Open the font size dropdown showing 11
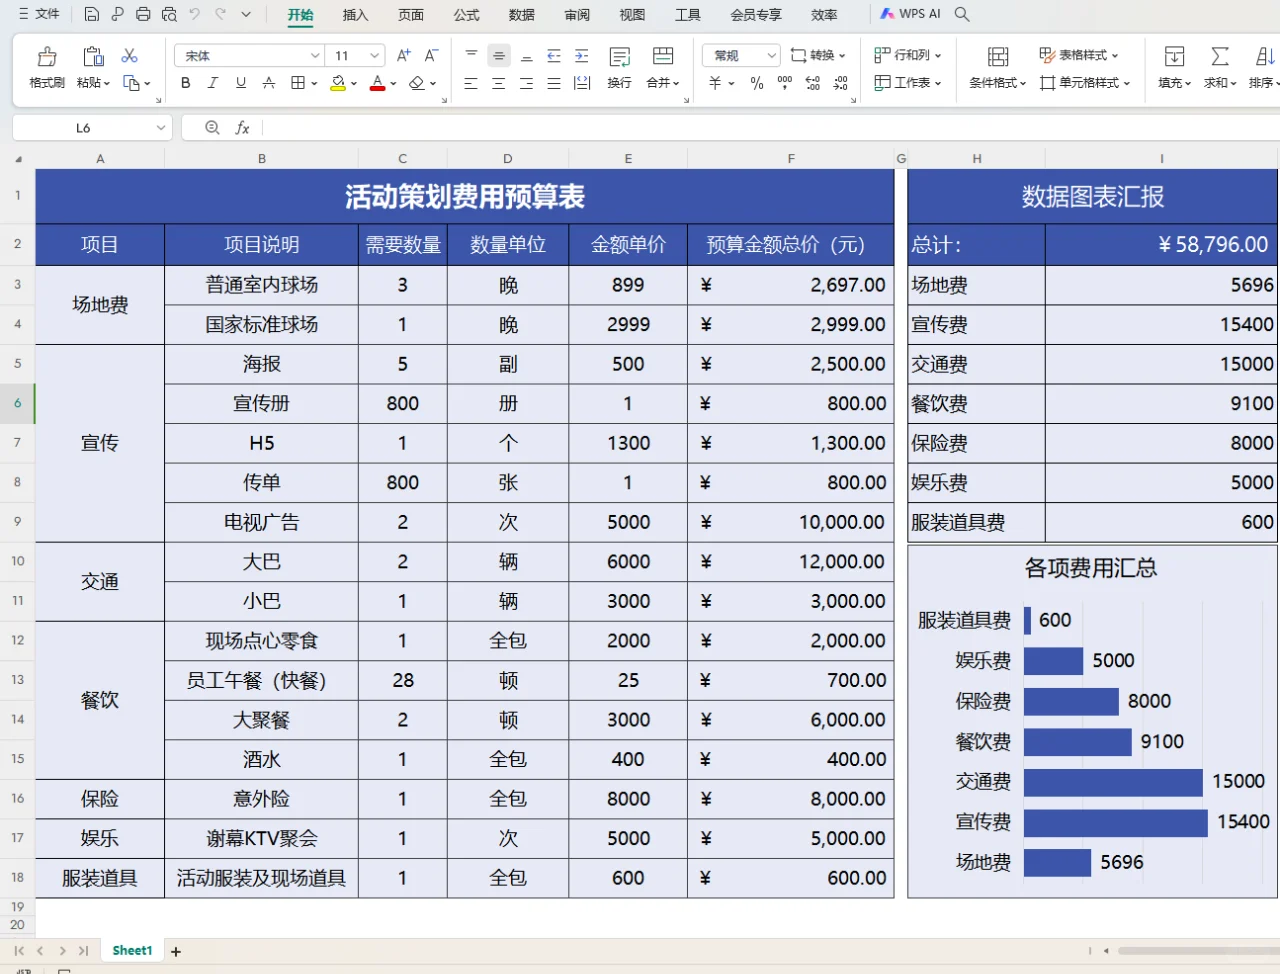The image size is (1280, 974). (374, 56)
